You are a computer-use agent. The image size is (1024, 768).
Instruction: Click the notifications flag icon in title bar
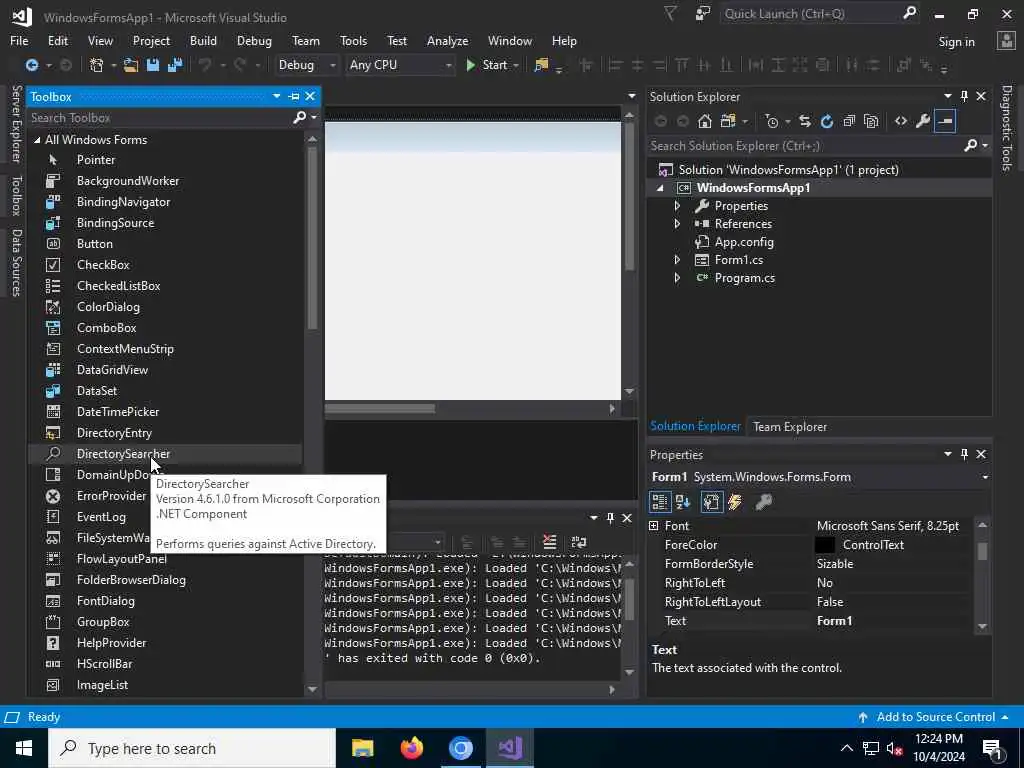click(670, 14)
